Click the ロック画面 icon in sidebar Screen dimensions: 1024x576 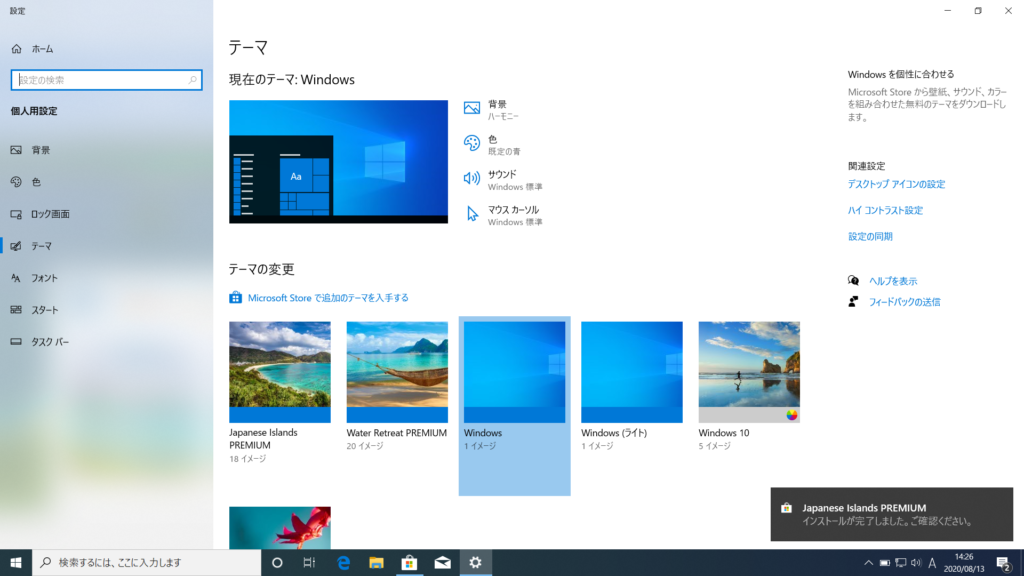(16, 214)
